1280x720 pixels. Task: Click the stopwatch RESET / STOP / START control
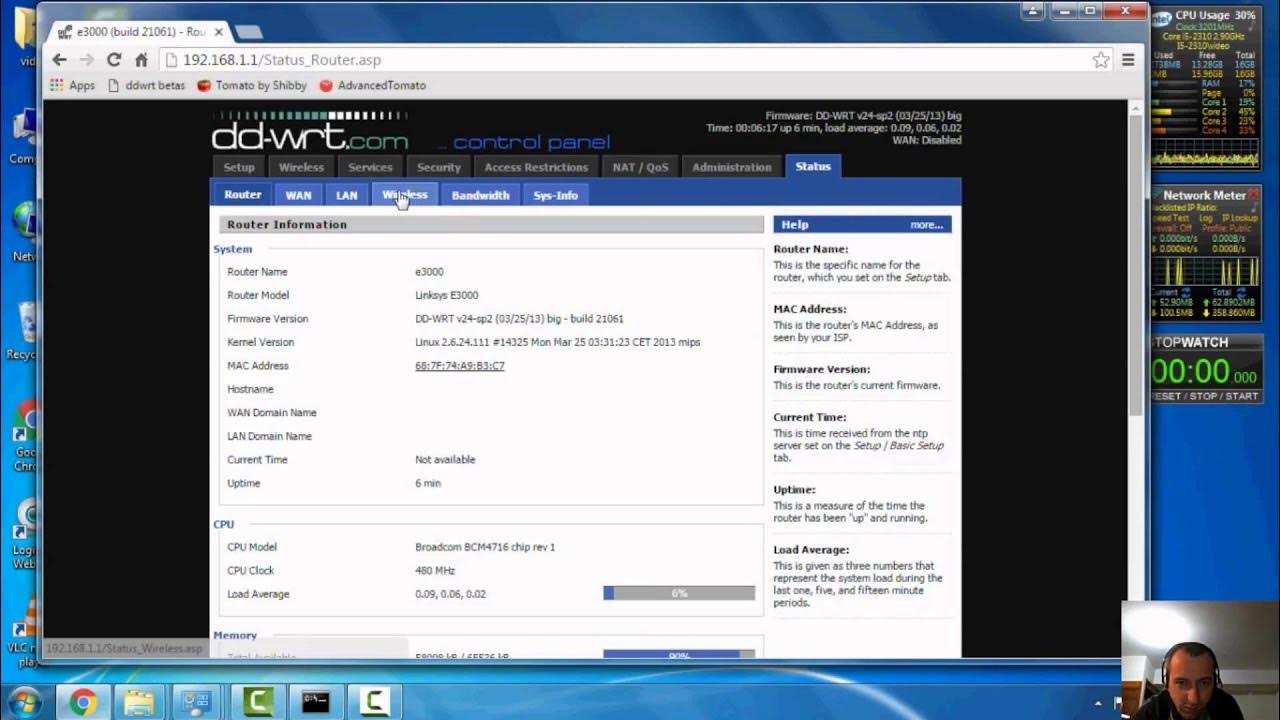coord(1205,396)
